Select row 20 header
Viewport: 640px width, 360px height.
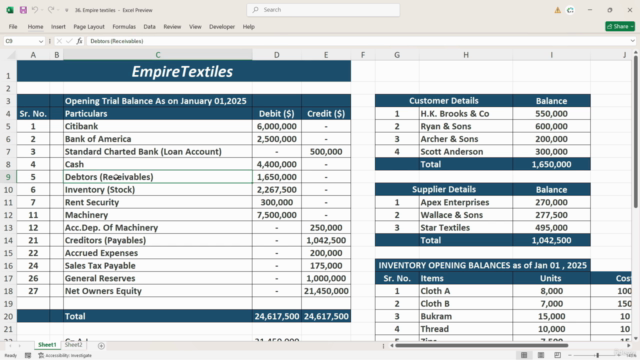[x=8, y=316]
